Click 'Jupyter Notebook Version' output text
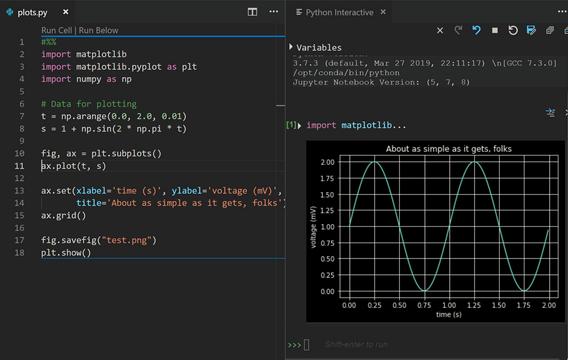 click(x=381, y=82)
